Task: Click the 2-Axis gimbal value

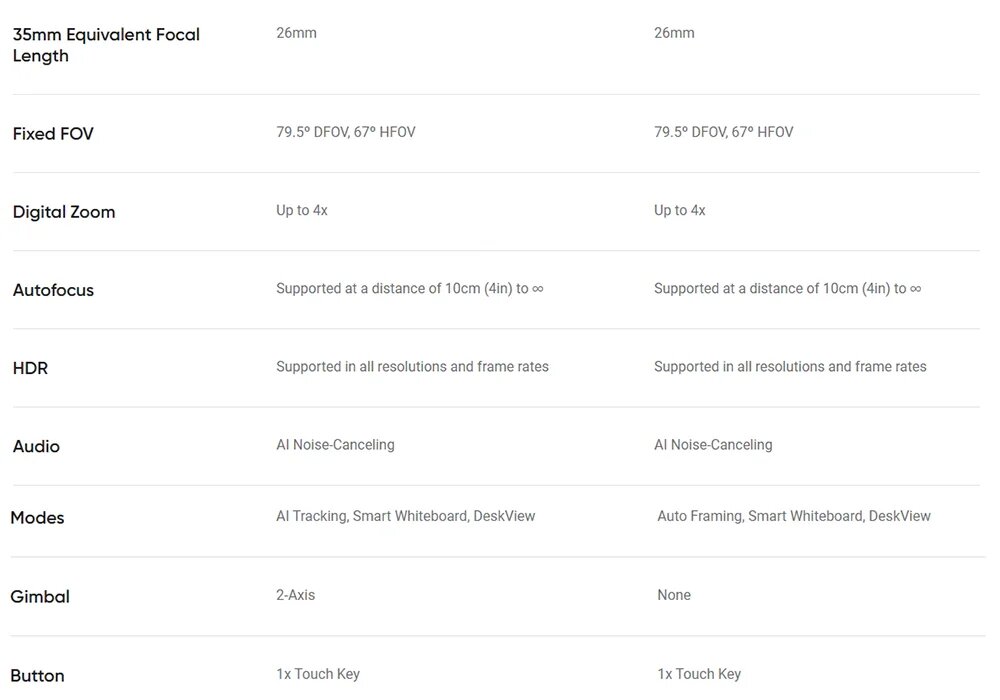Action: 295,595
